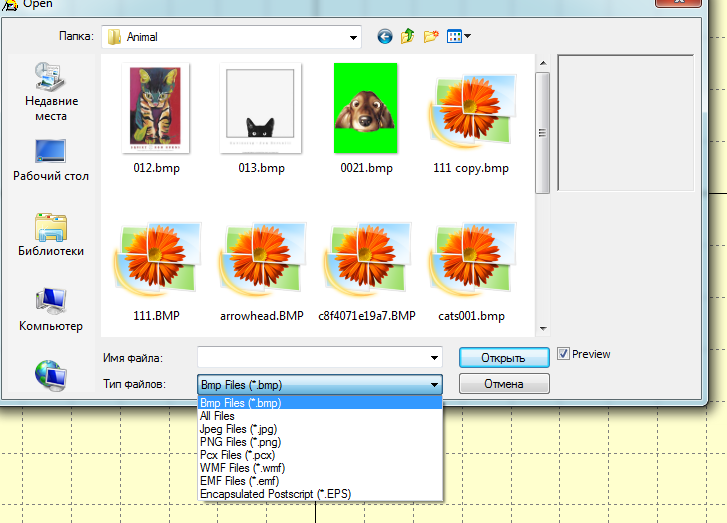Choose Jpeg Files (*.jpg) option
Screen dimensions: 727x523
tap(320, 429)
